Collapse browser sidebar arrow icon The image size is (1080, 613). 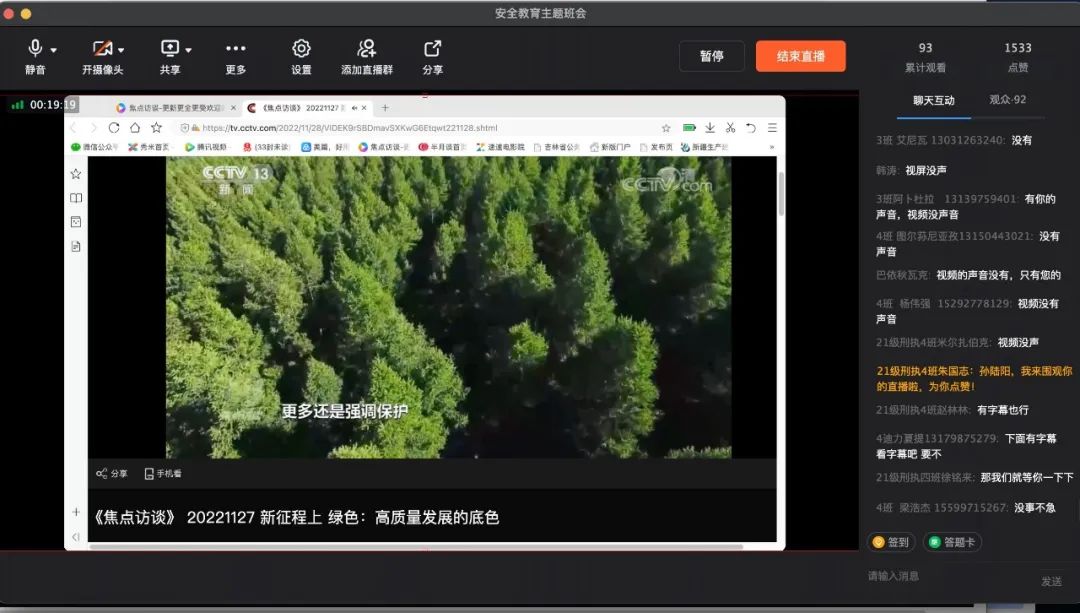(x=76, y=537)
